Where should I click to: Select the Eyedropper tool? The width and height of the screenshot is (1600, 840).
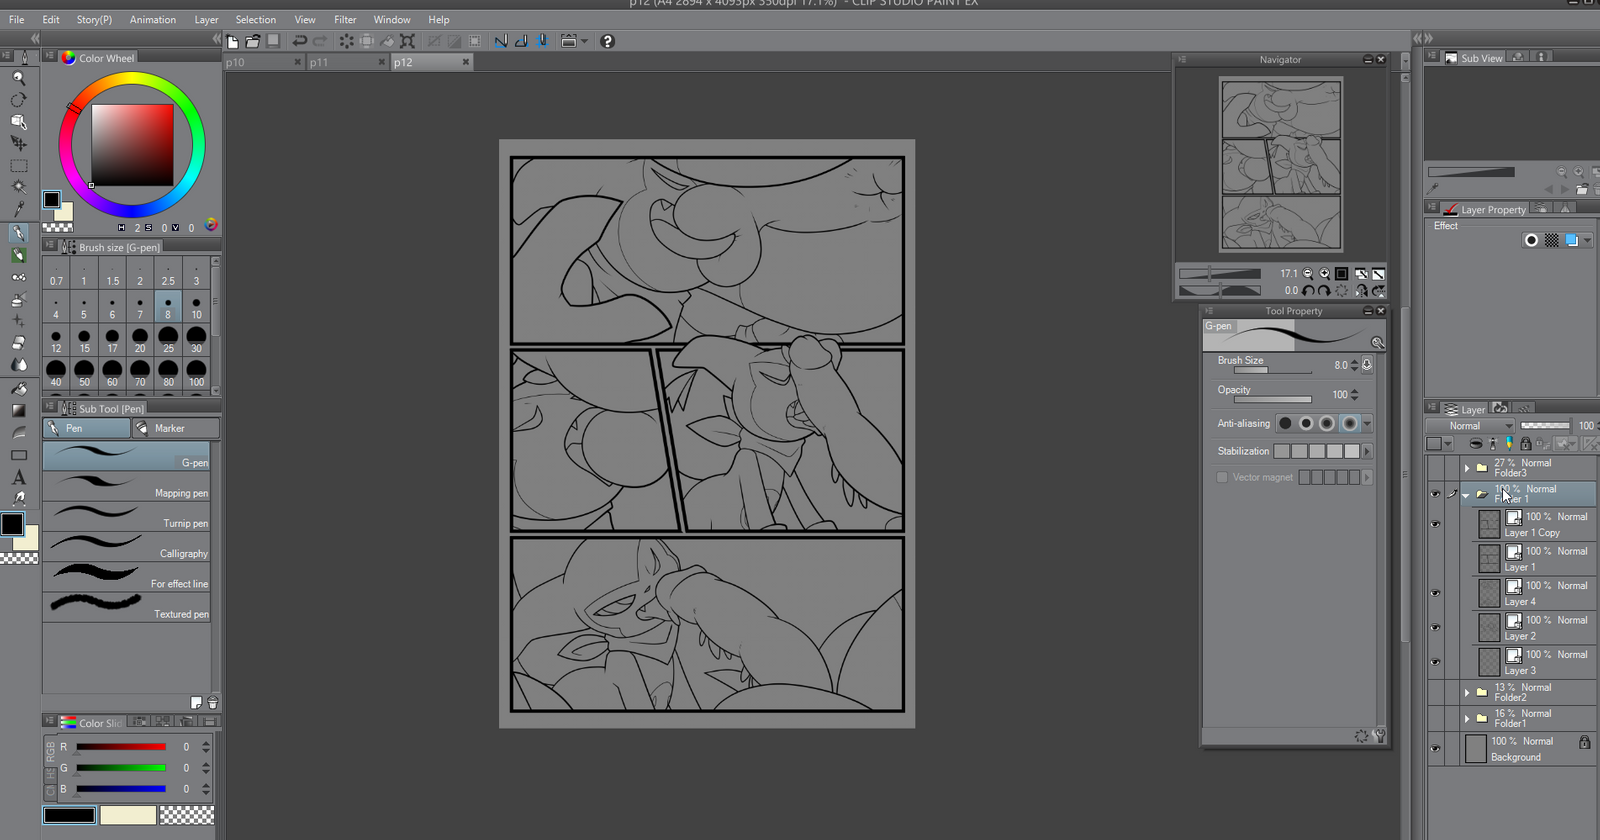(19, 209)
